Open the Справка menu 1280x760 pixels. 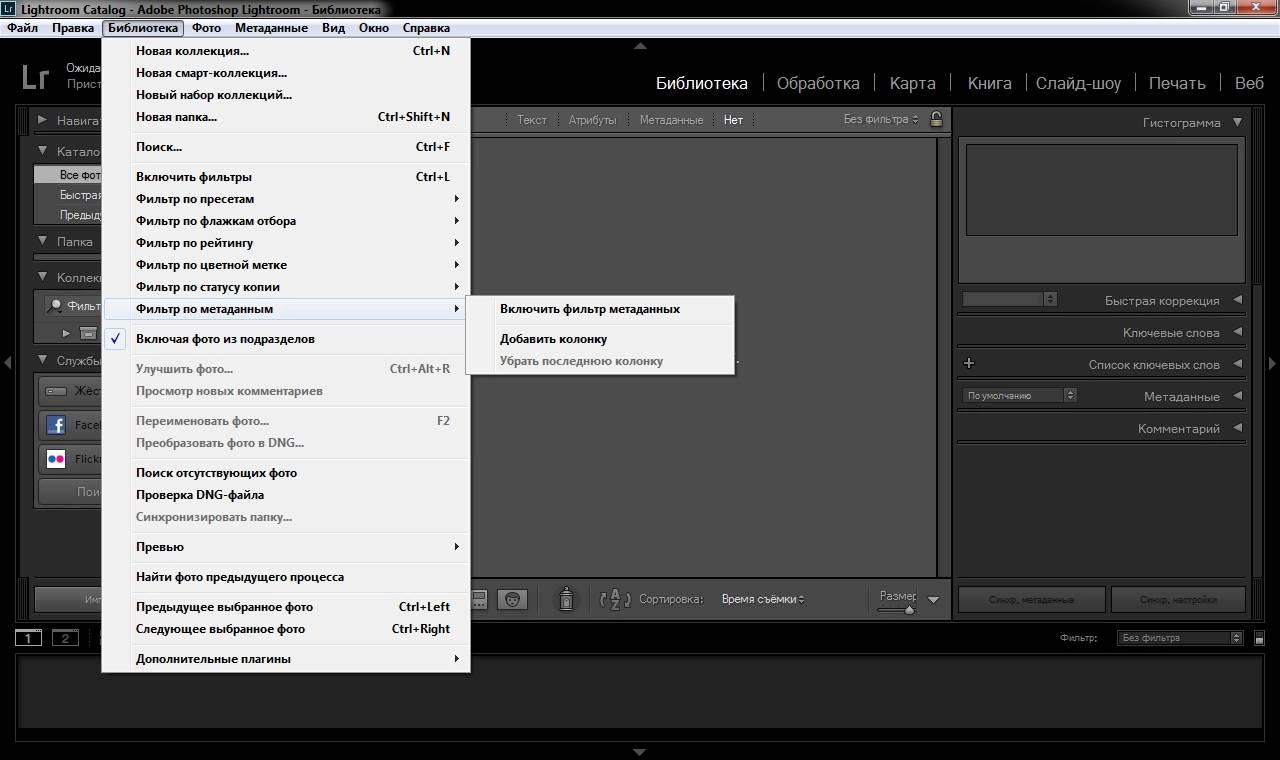tap(426, 28)
